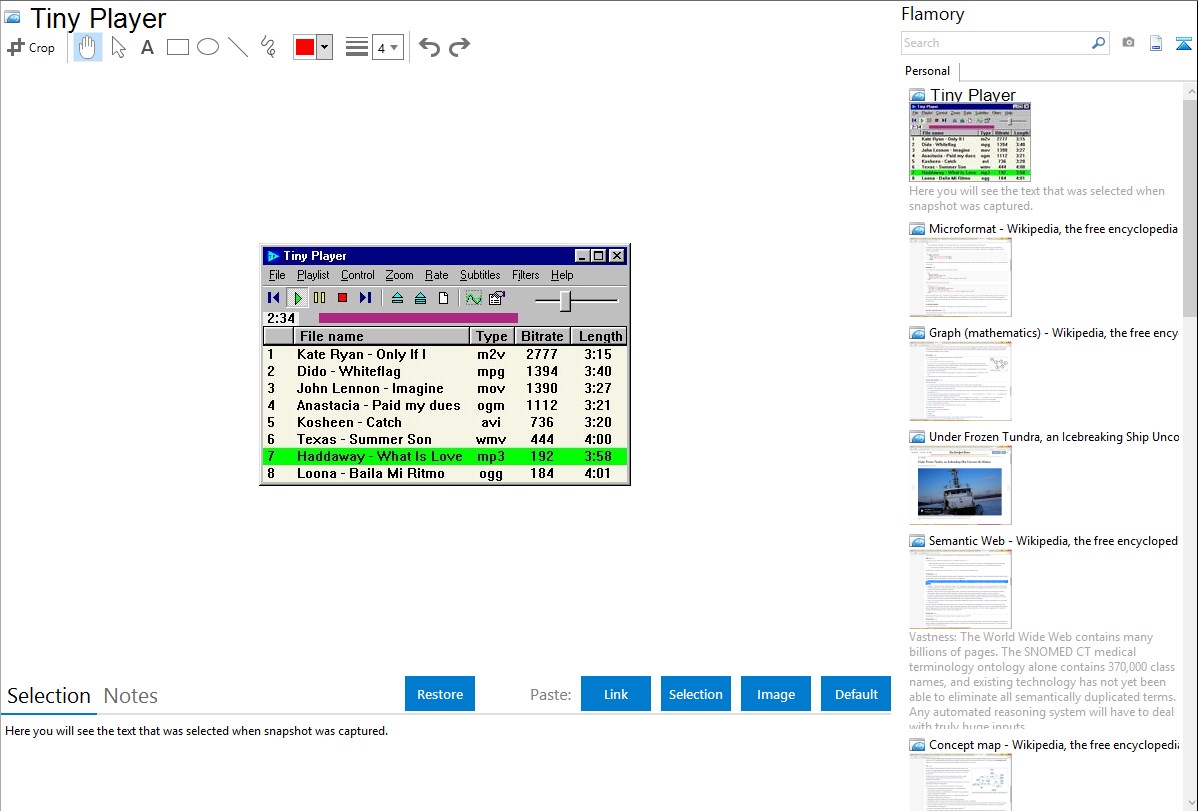Select the rectangle shape tool
Screen dimensions: 1198x811
177,47
